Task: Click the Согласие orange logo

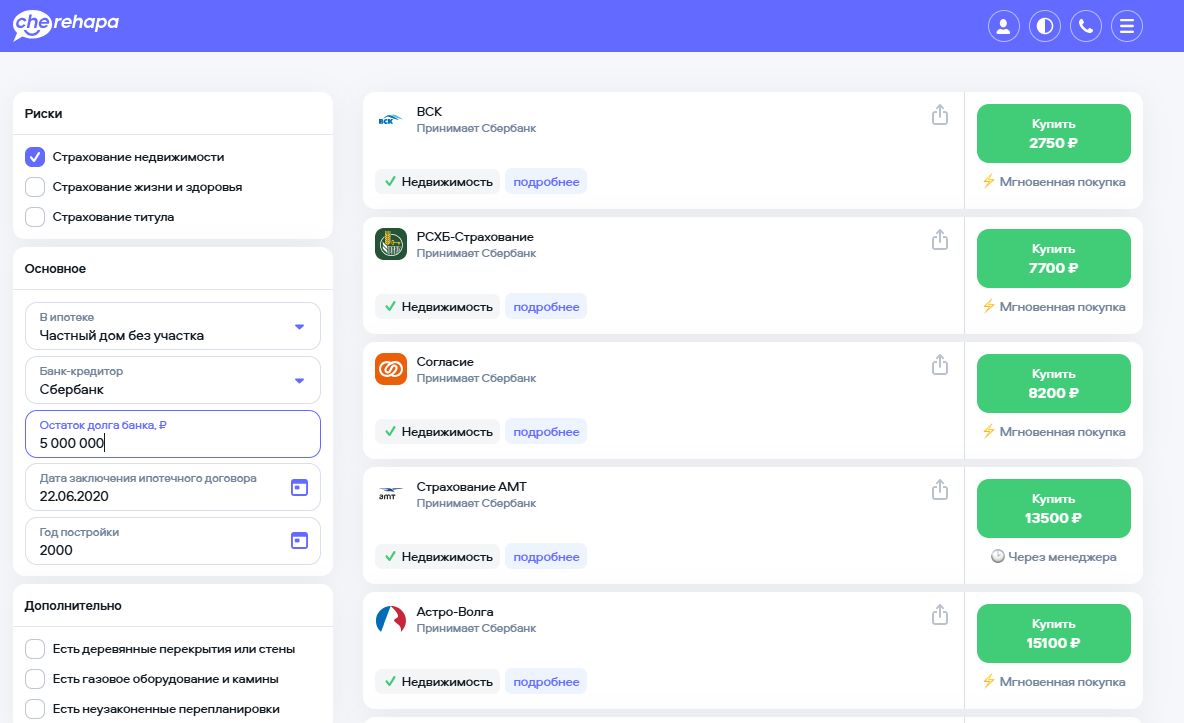Action: coord(390,369)
